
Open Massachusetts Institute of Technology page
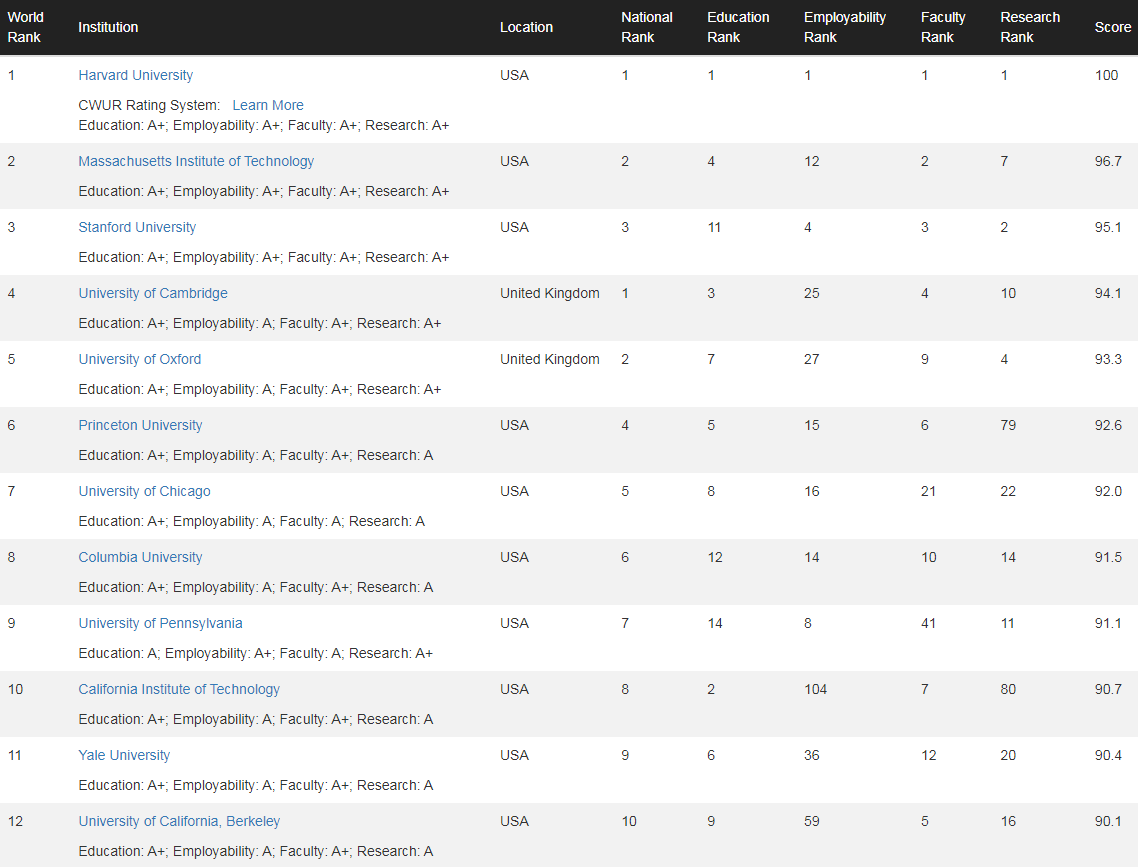pyautogui.click(x=196, y=161)
